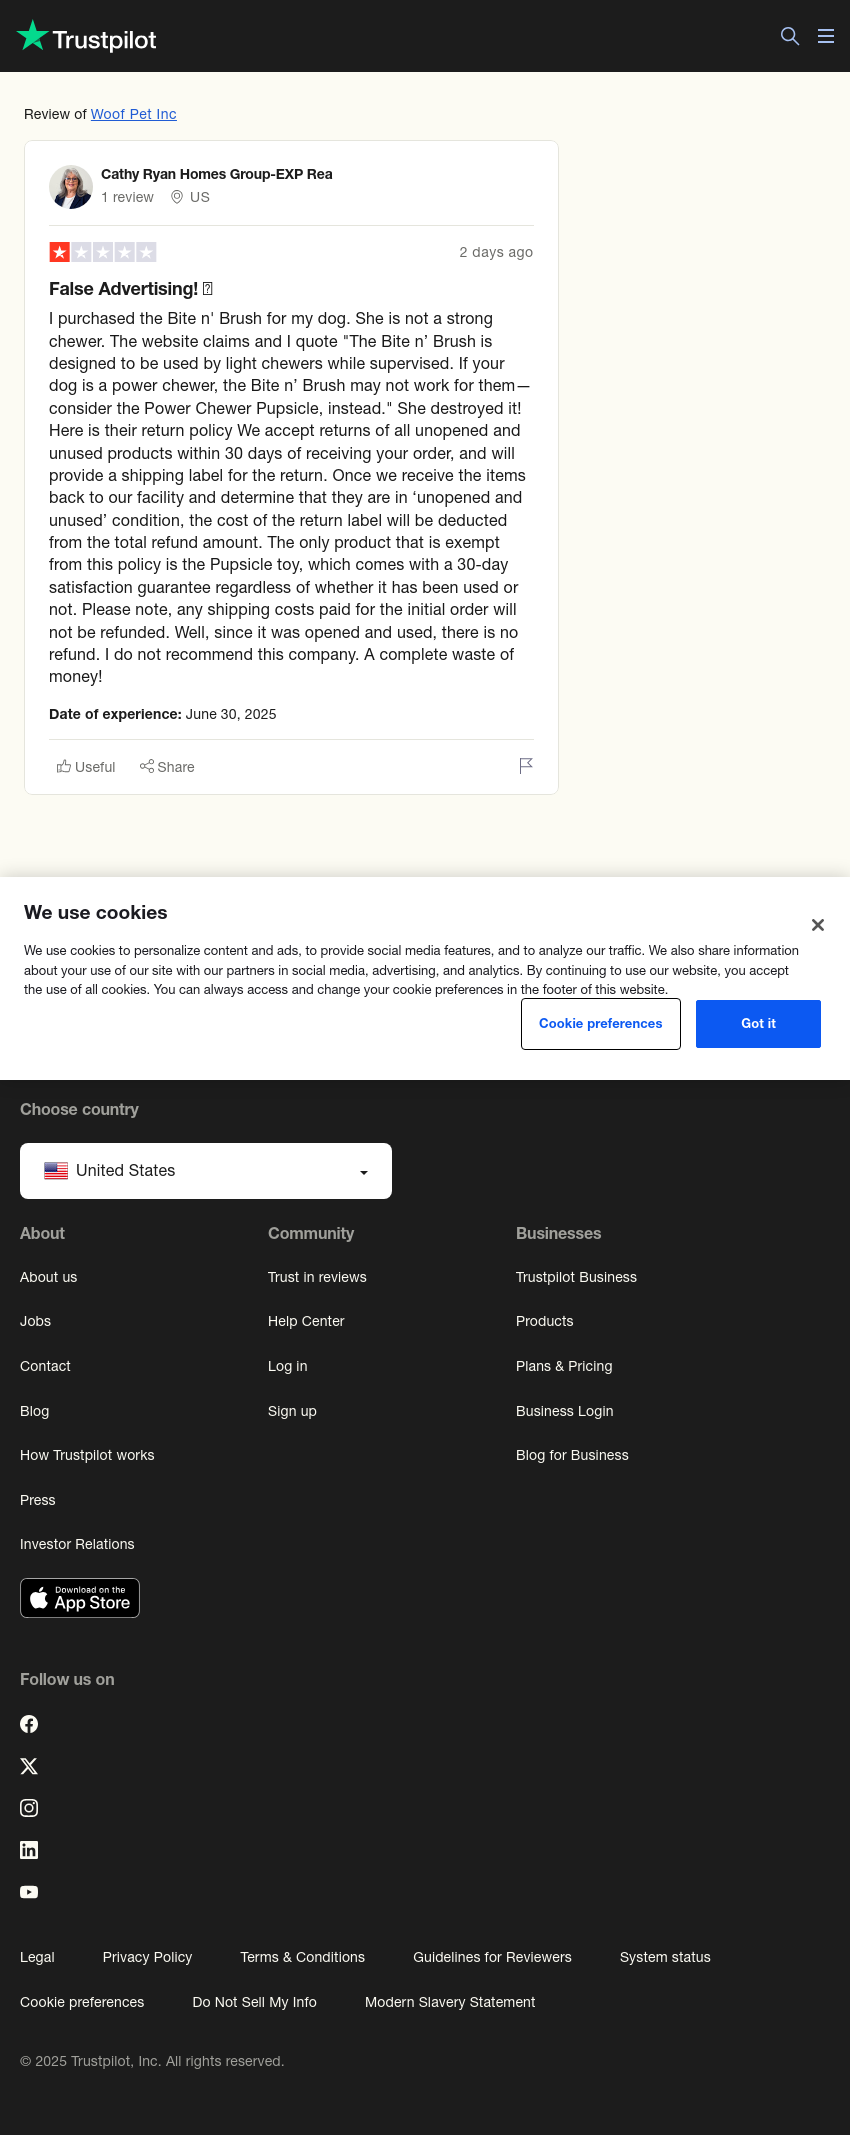Open Trustpilot's X profile icon
This screenshot has height=2135, width=850.
point(29,1766)
